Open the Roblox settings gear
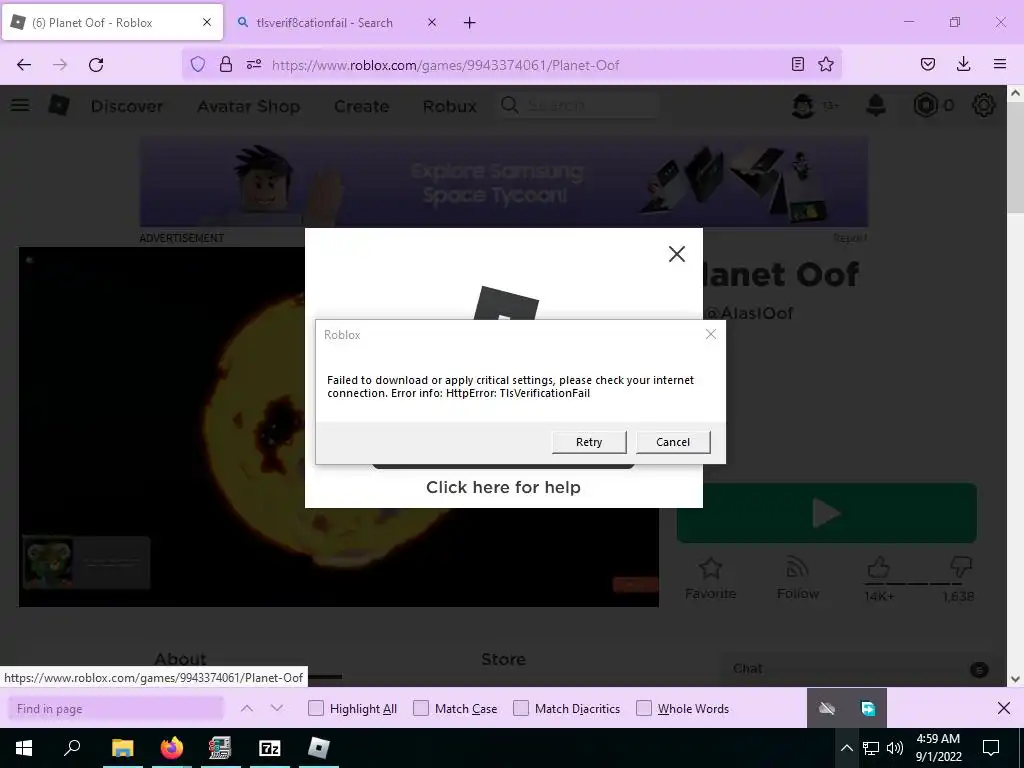The height and width of the screenshot is (768, 1024). click(x=984, y=105)
